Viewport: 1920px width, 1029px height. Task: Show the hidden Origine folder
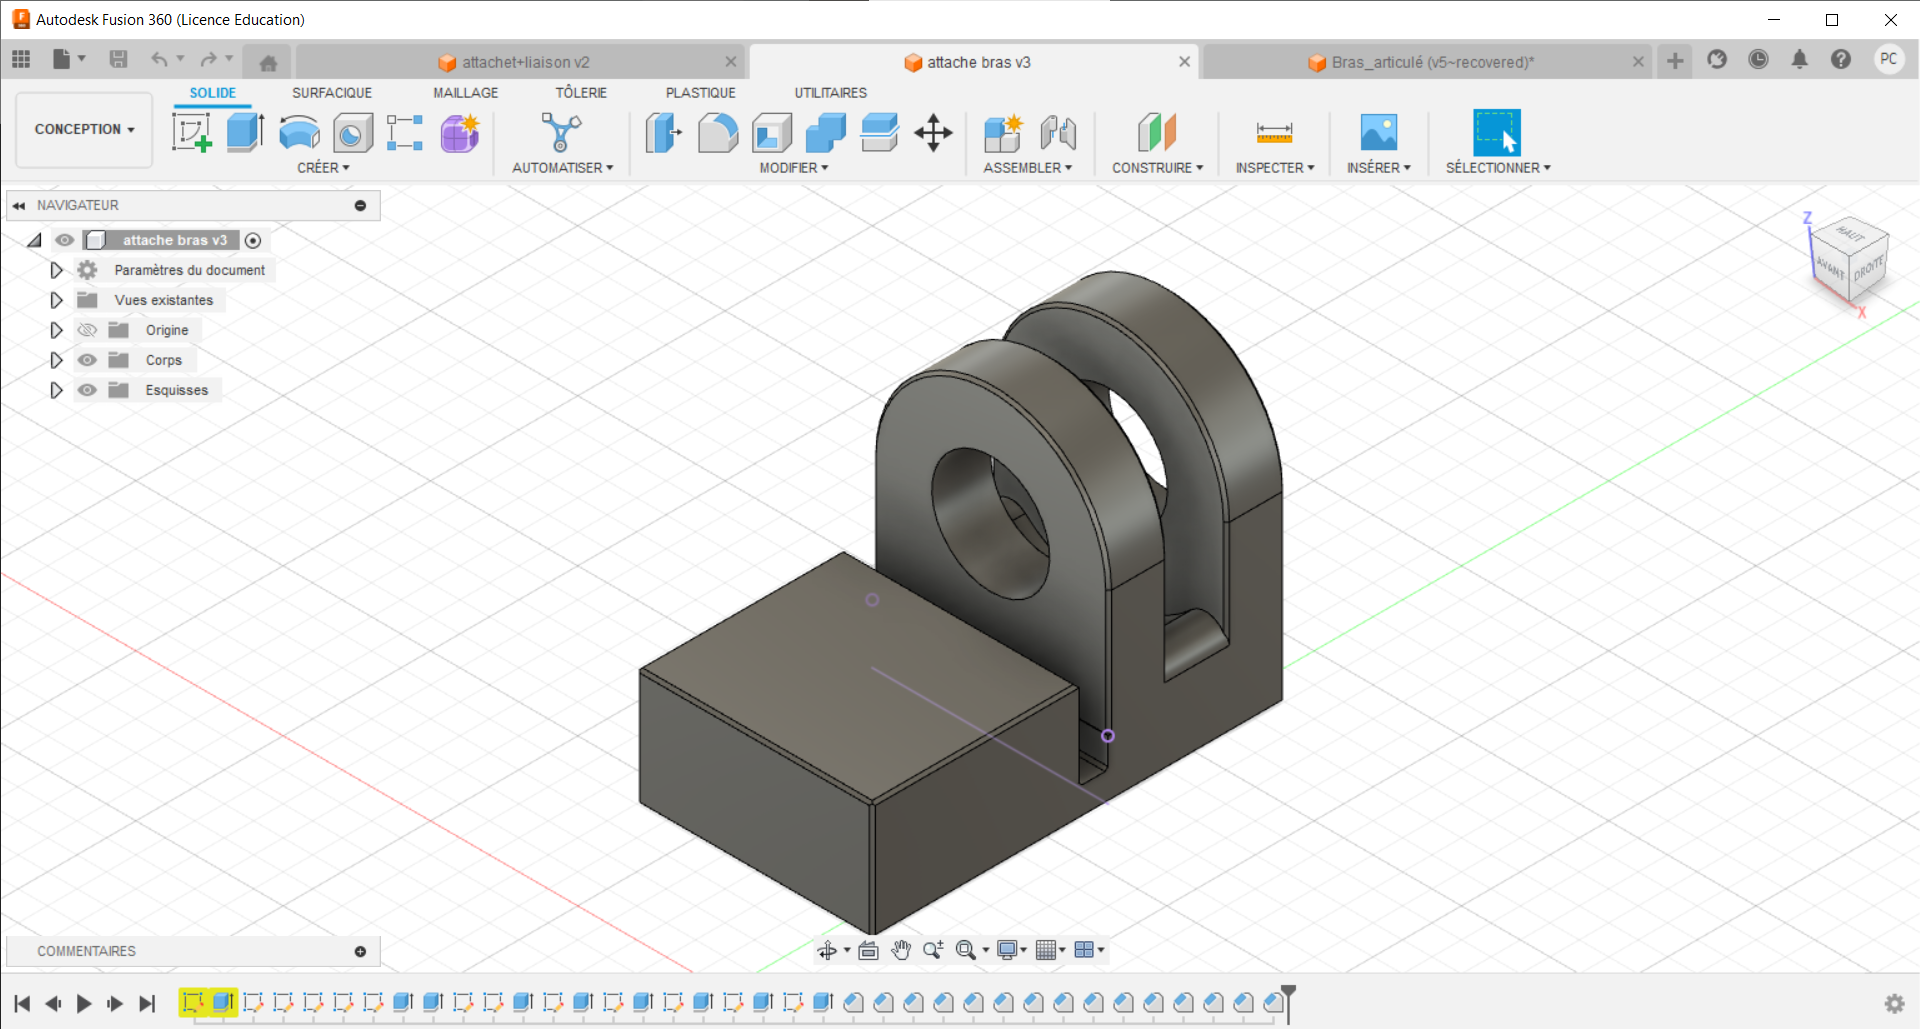click(x=87, y=330)
